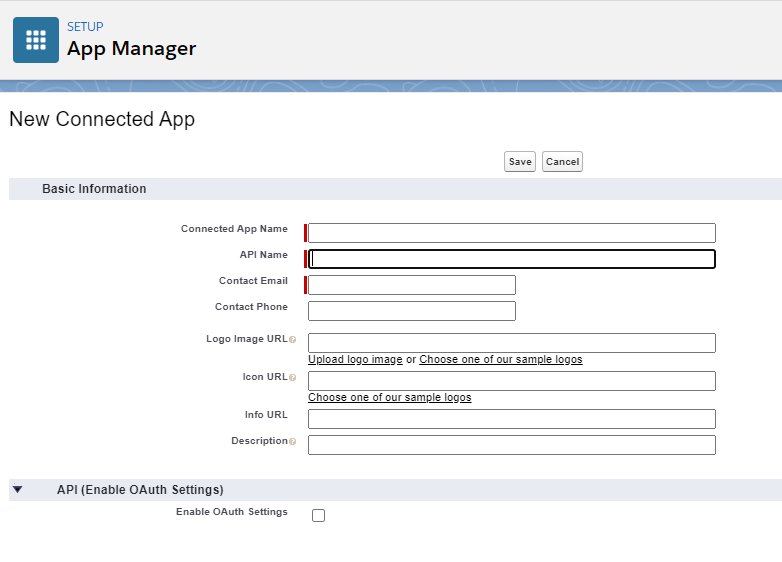This screenshot has width=782, height=562.
Task: Focus the Contact Email field
Action: point(412,285)
